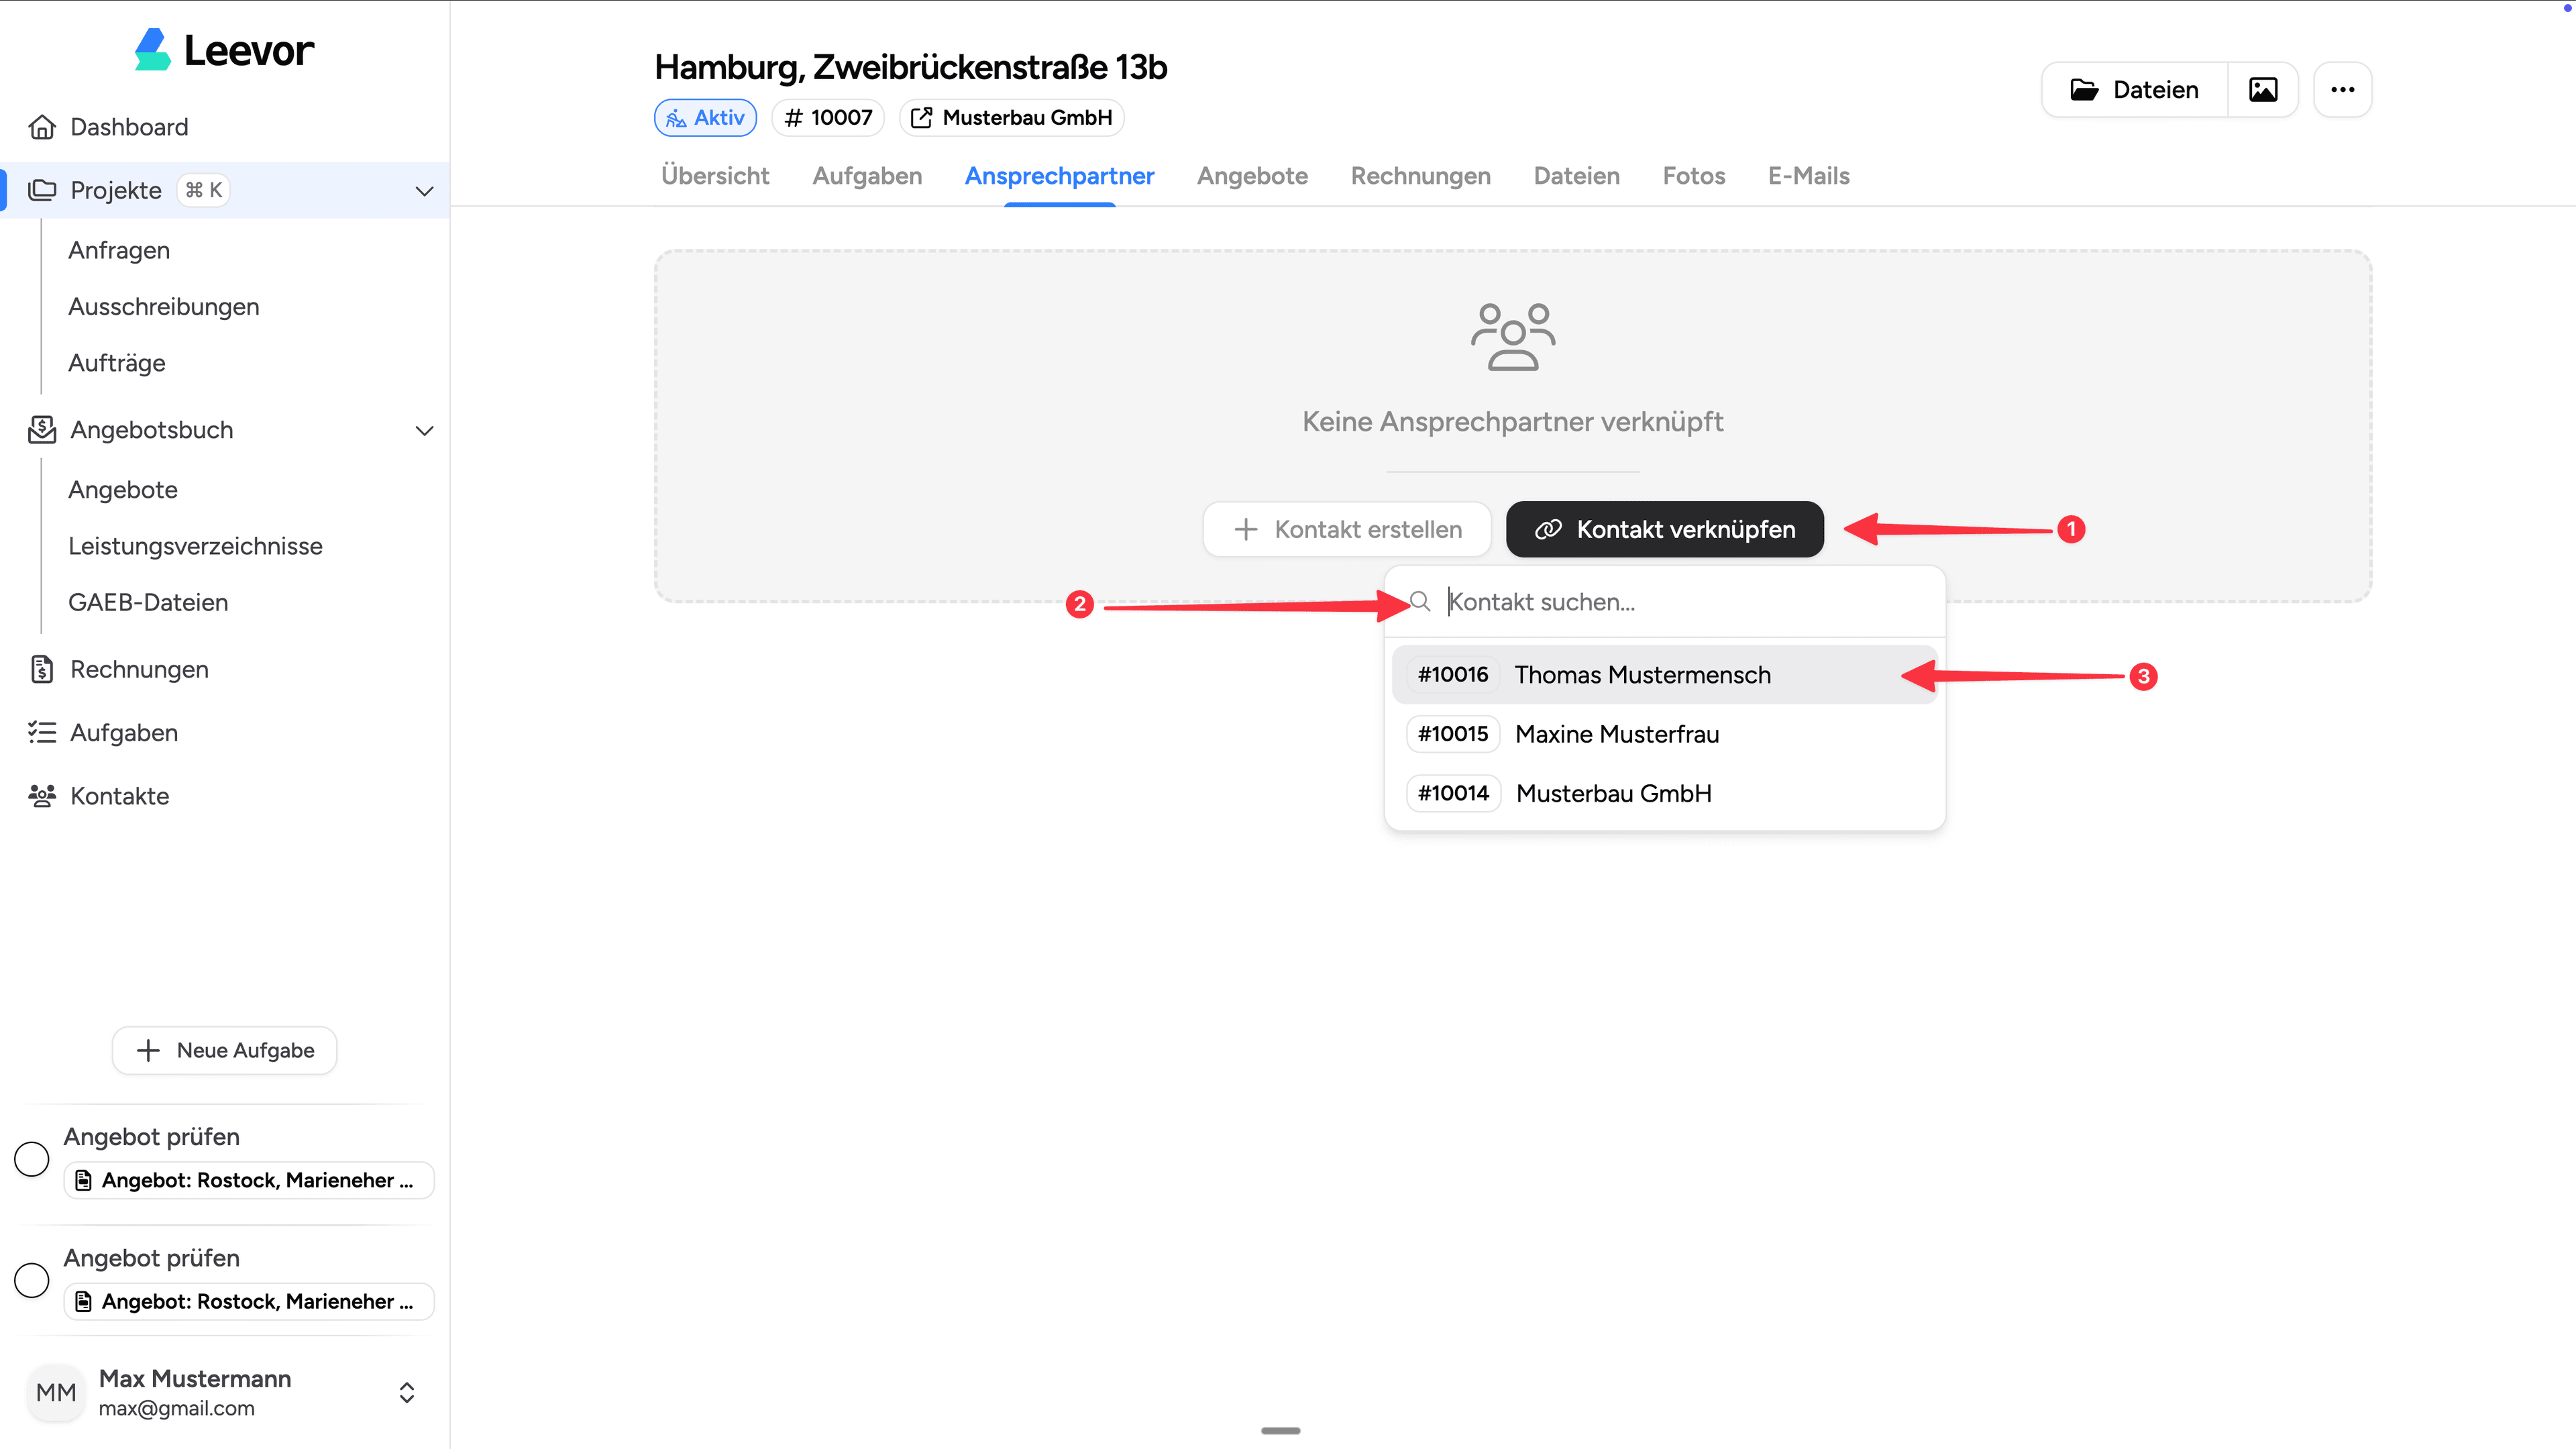This screenshot has width=2576, height=1449.
Task: Open the Musterbau GmbH link
Action: point(1012,117)
